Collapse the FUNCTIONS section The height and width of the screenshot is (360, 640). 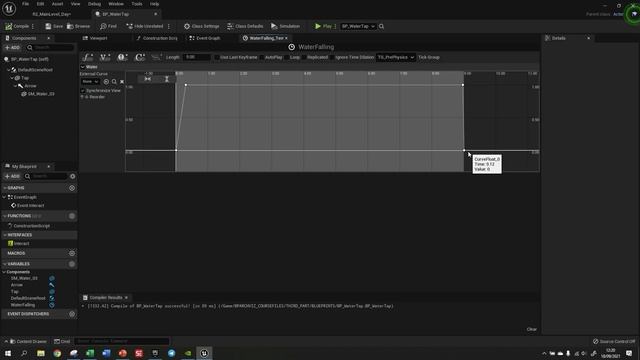[x=5, y=216]
